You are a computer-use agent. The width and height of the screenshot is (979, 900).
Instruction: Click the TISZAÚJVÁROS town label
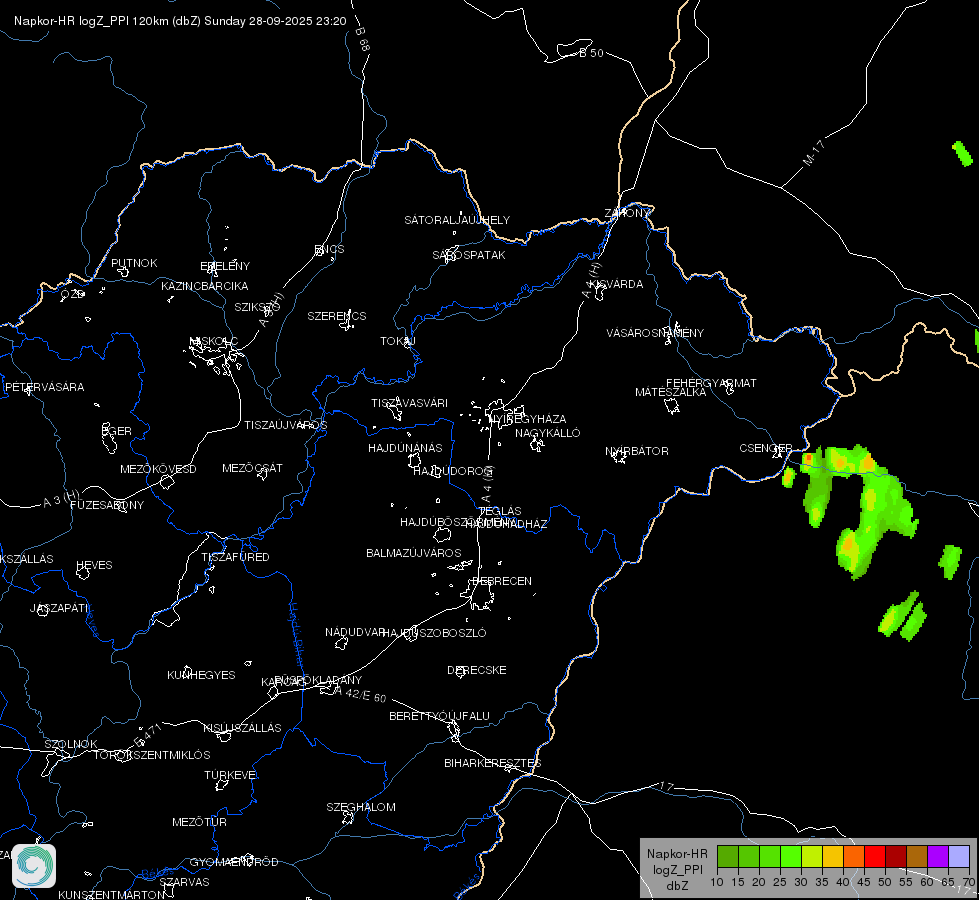click(x=285, y=425)
